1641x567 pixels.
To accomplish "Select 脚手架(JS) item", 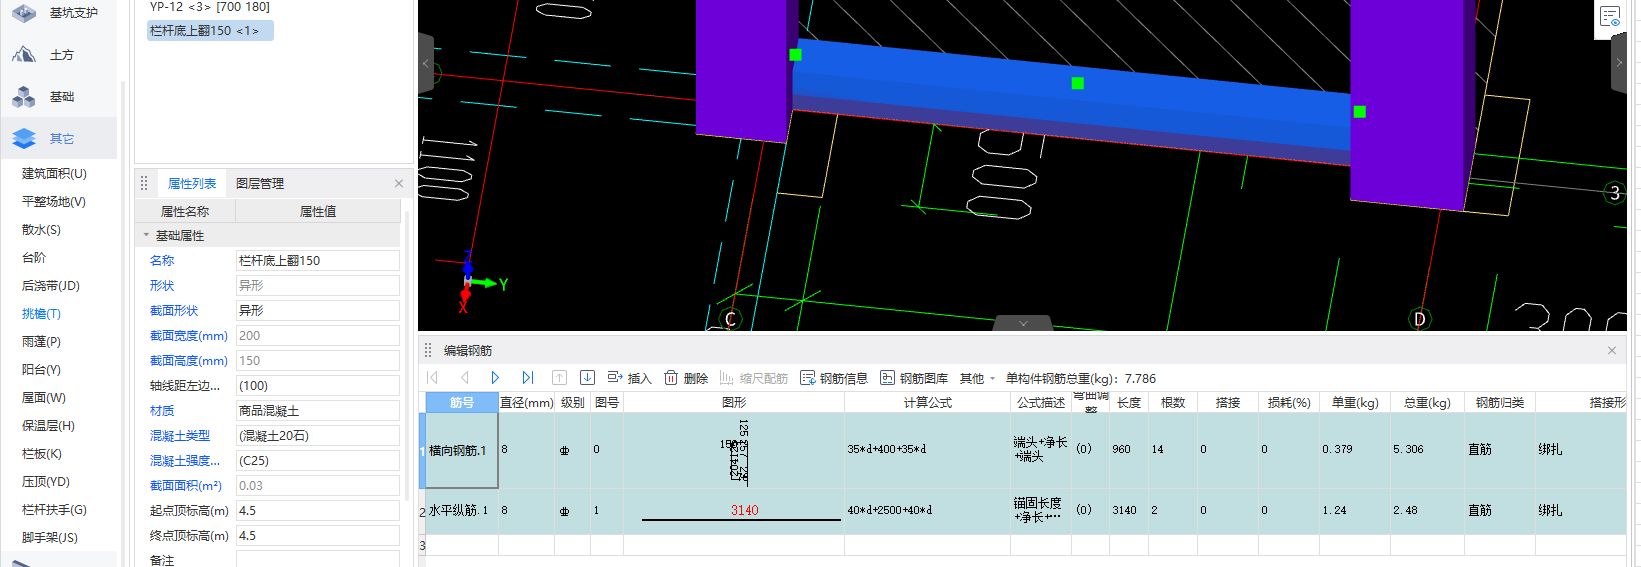I will (x=50, y=537).
